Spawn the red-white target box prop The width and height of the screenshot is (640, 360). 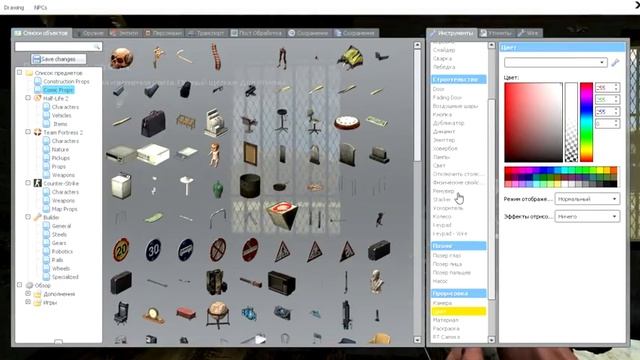pos(282,215)
